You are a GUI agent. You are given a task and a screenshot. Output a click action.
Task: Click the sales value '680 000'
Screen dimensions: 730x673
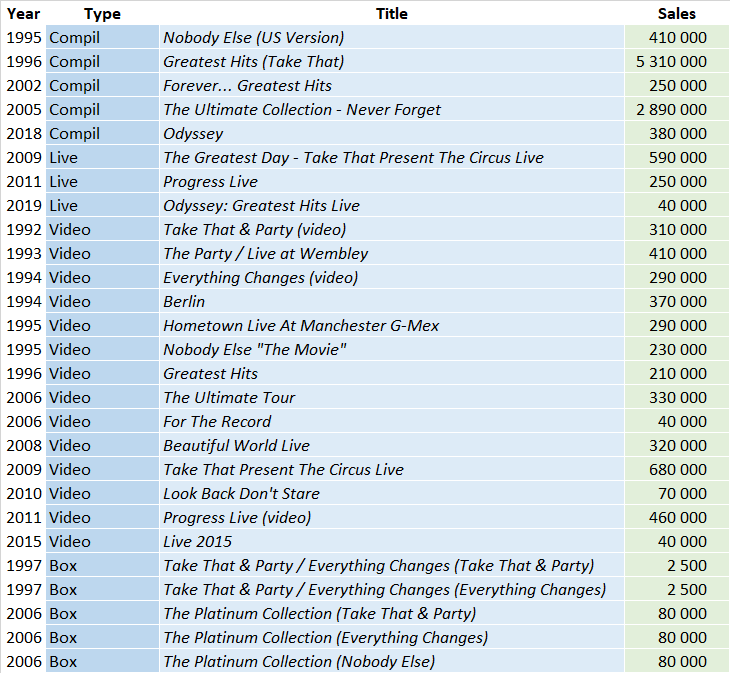pyautogui.click(x=678, y=470)
